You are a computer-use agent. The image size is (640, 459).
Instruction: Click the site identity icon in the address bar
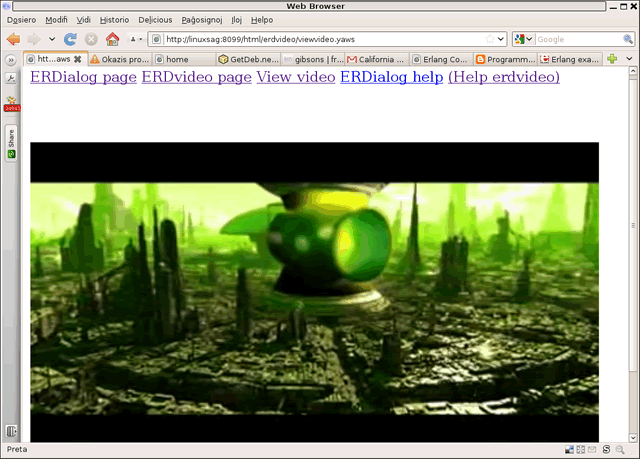click(x=156, y=39)
